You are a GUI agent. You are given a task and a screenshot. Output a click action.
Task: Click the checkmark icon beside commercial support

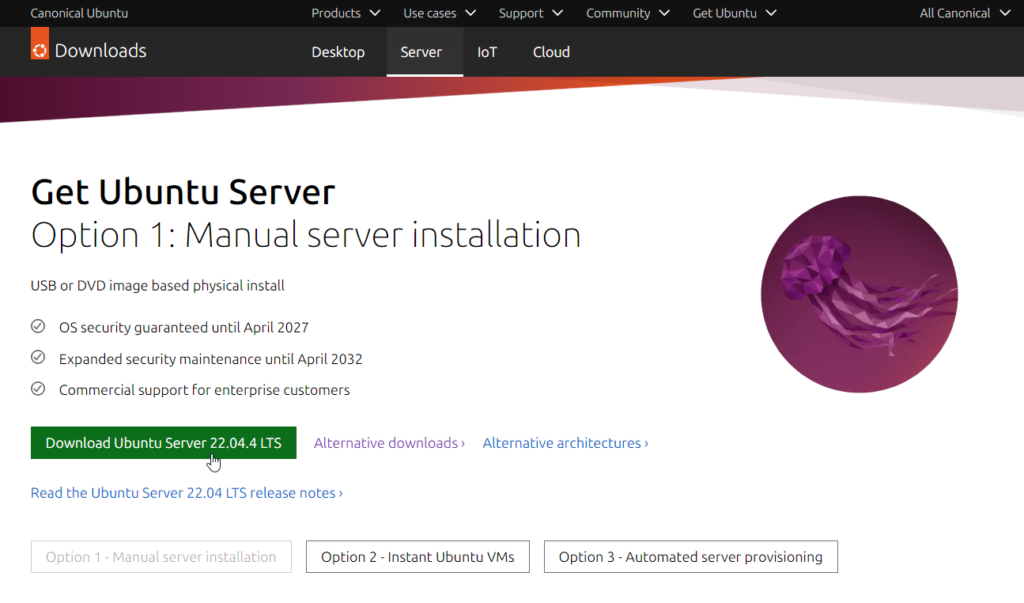point(38,390)
